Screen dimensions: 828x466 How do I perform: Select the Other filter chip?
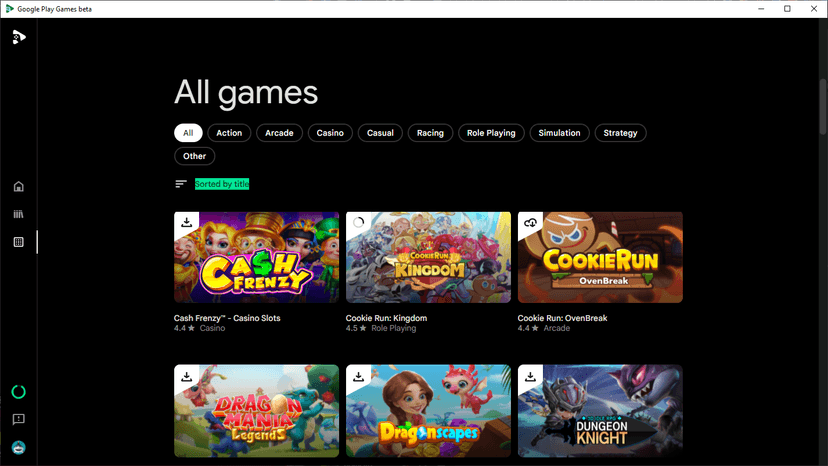[x=194, y=156]
